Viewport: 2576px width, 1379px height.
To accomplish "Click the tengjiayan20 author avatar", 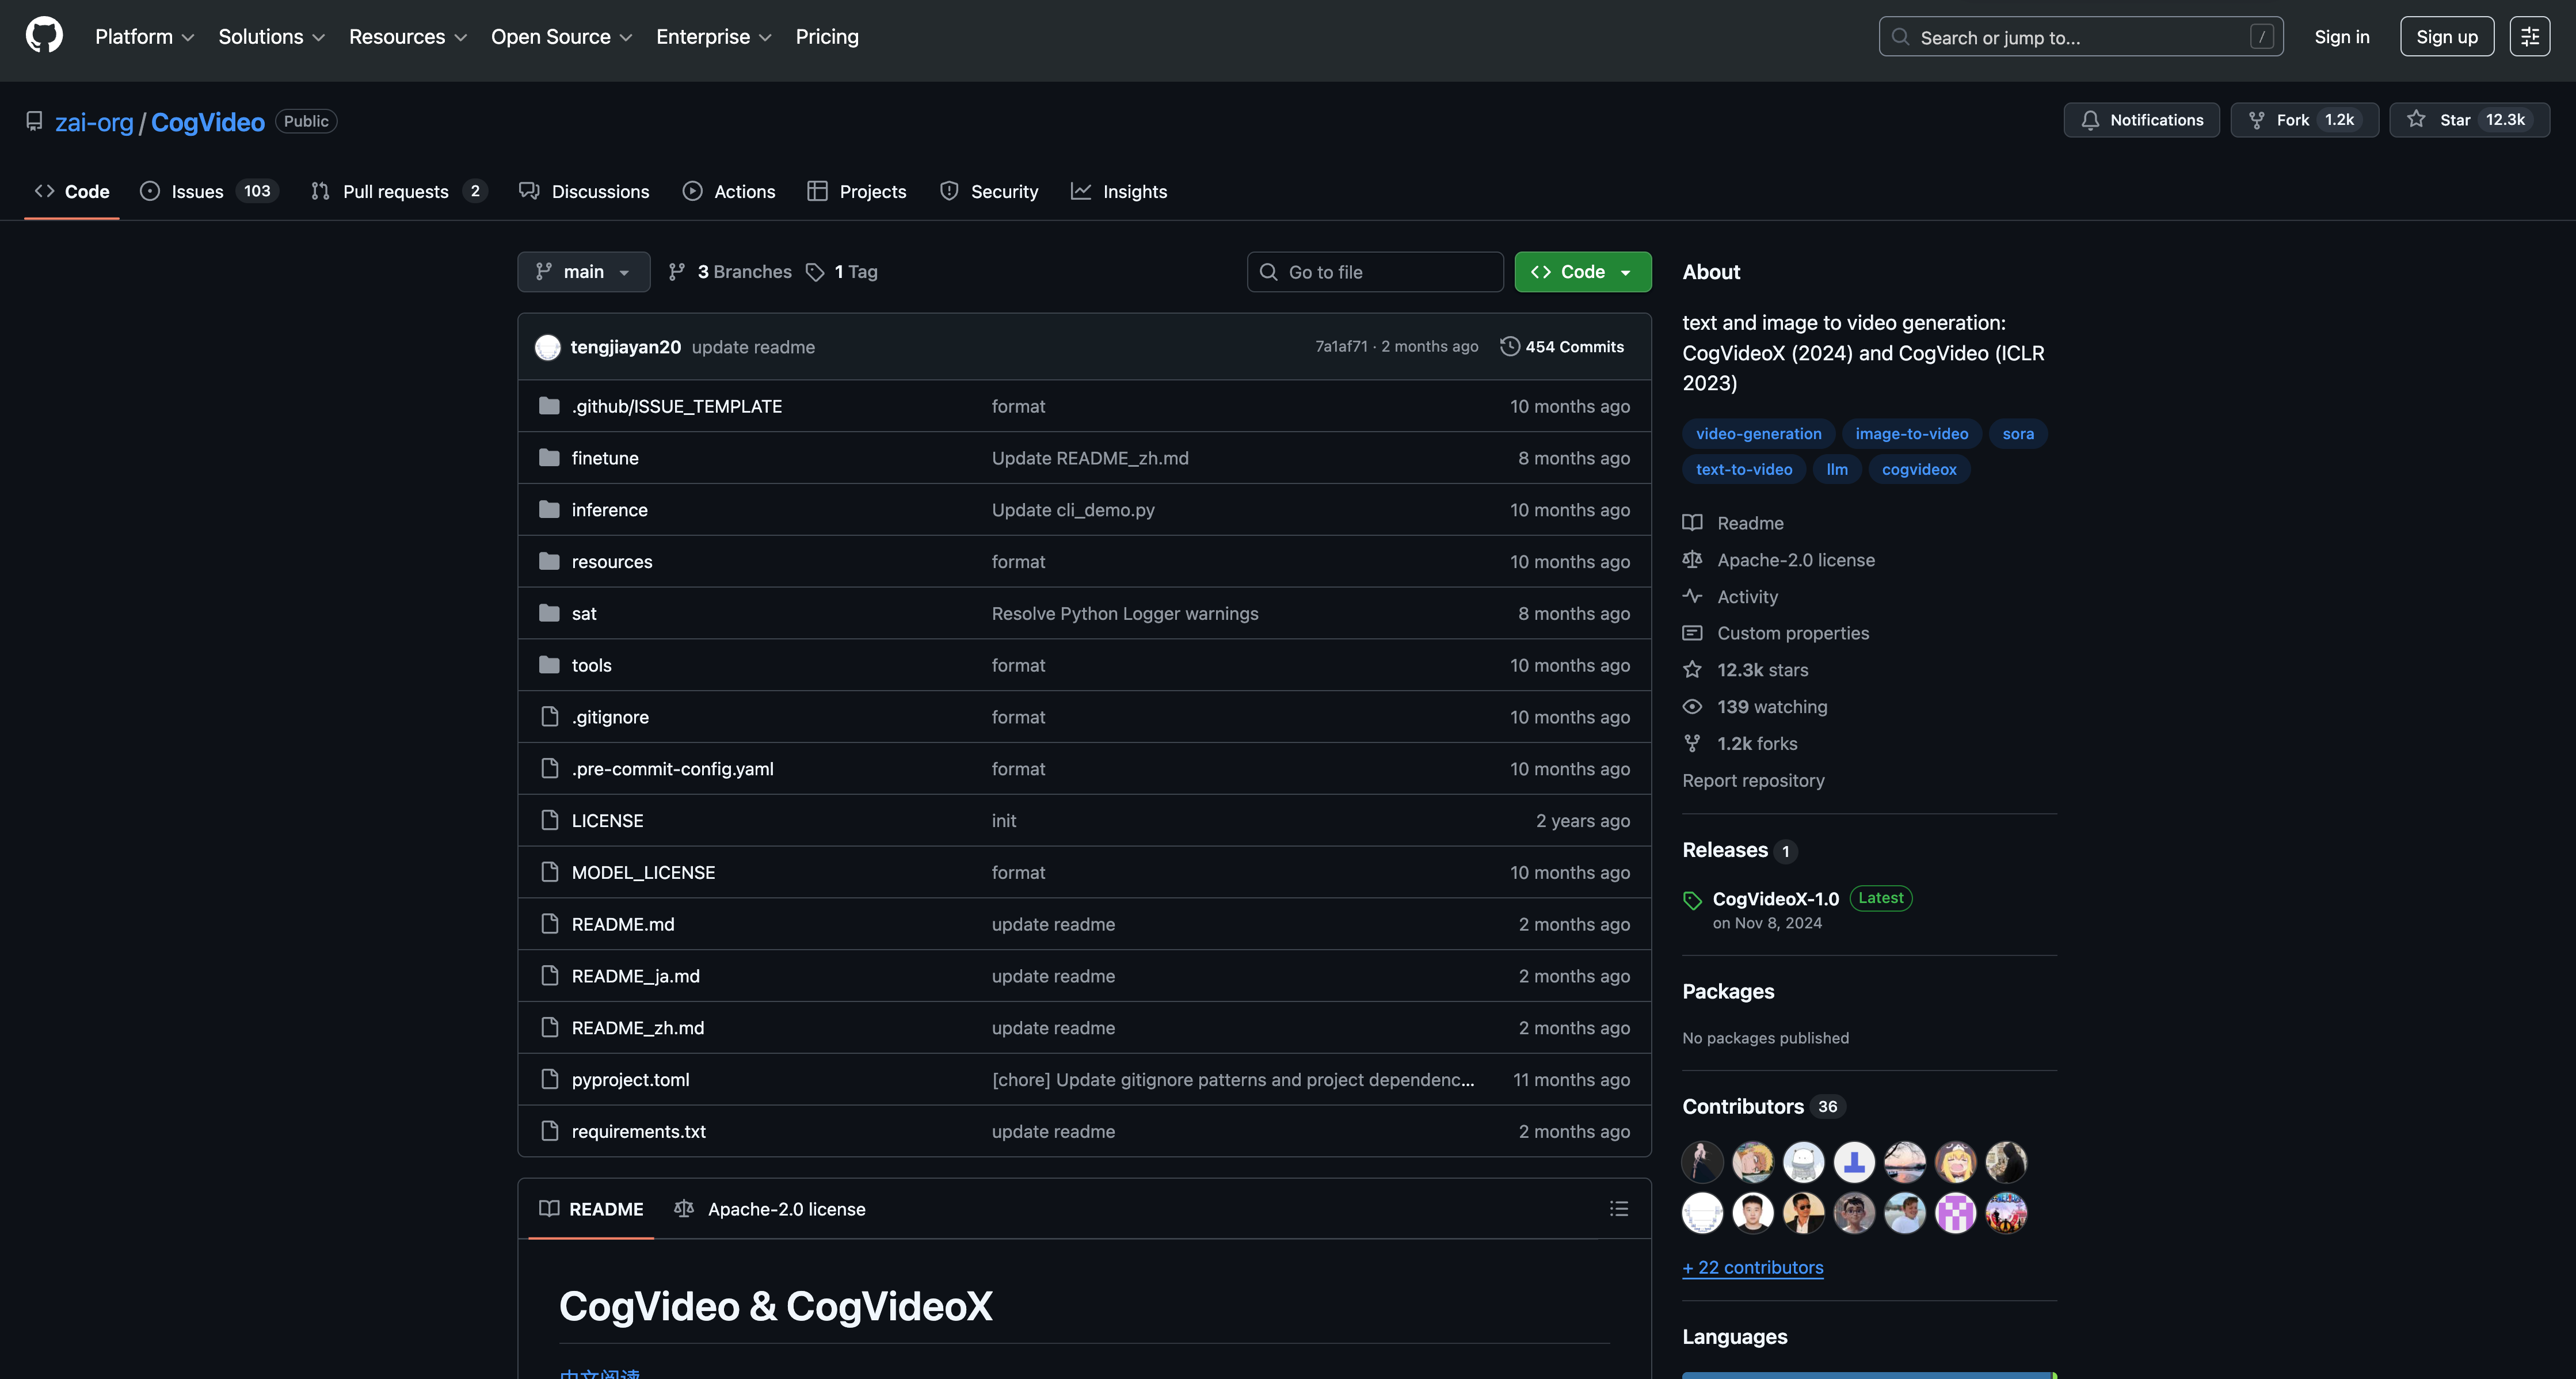I will pyautogui.click(x=547, y=347).
